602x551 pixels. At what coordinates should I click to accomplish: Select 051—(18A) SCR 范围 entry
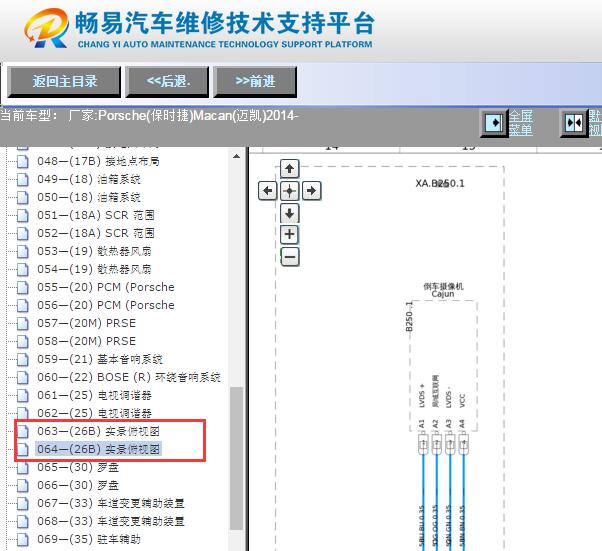(x=96, y=215)
